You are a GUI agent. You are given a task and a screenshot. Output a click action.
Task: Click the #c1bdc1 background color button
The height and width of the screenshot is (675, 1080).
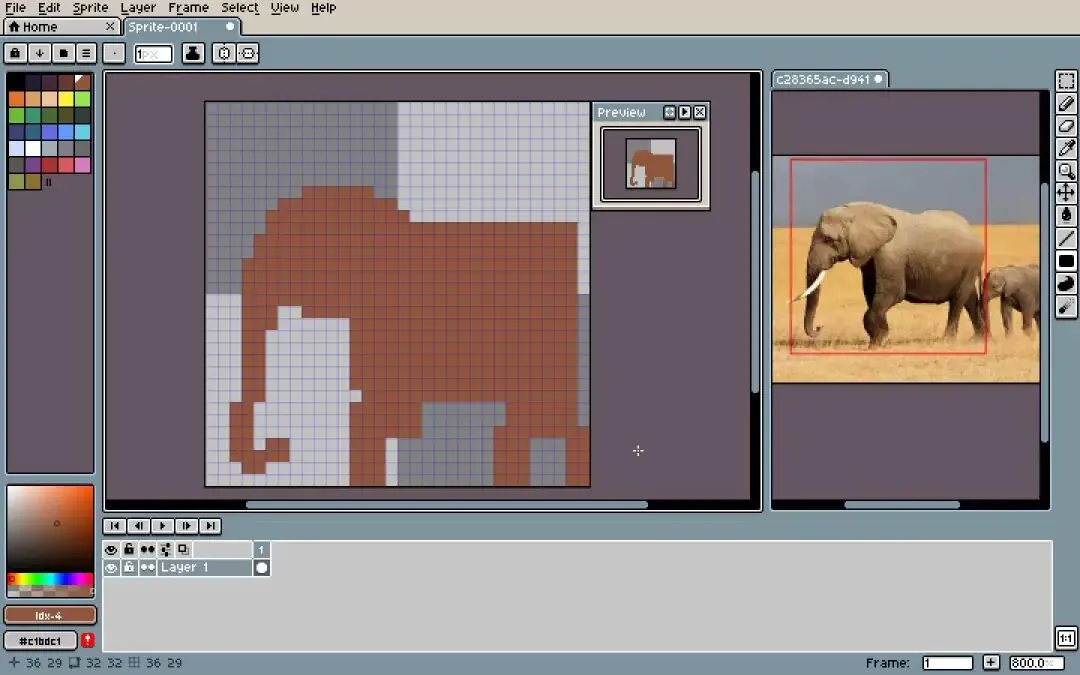(x=41, y=641)
